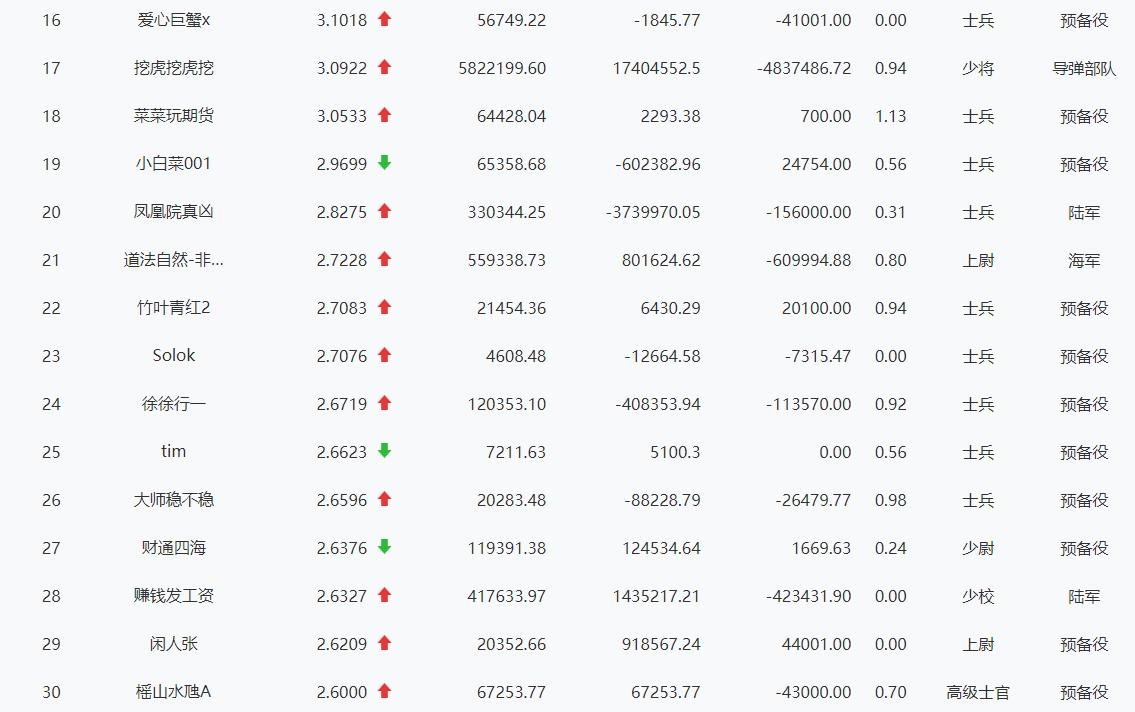Screen dimensions: 1135x712
Task: Select the 道法自然-非... truncated username
Action: coord(174,260)
